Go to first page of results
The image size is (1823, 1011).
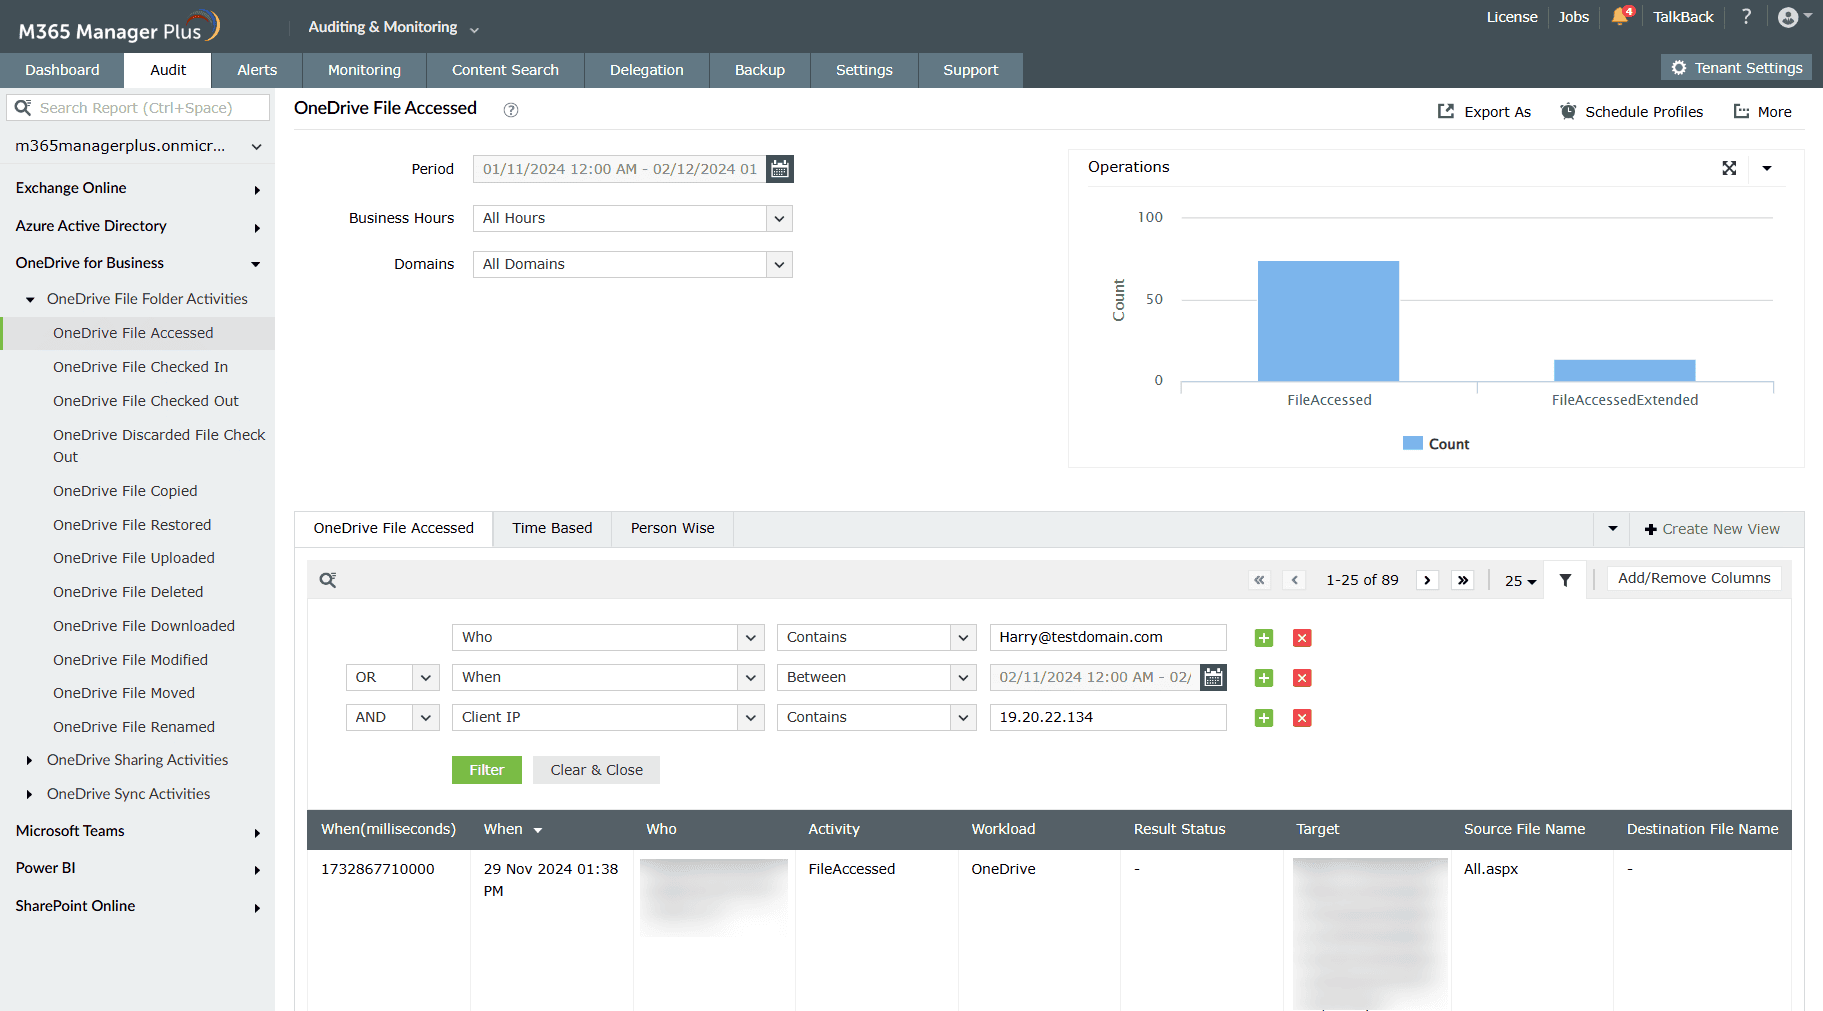tap(1260, 580)
